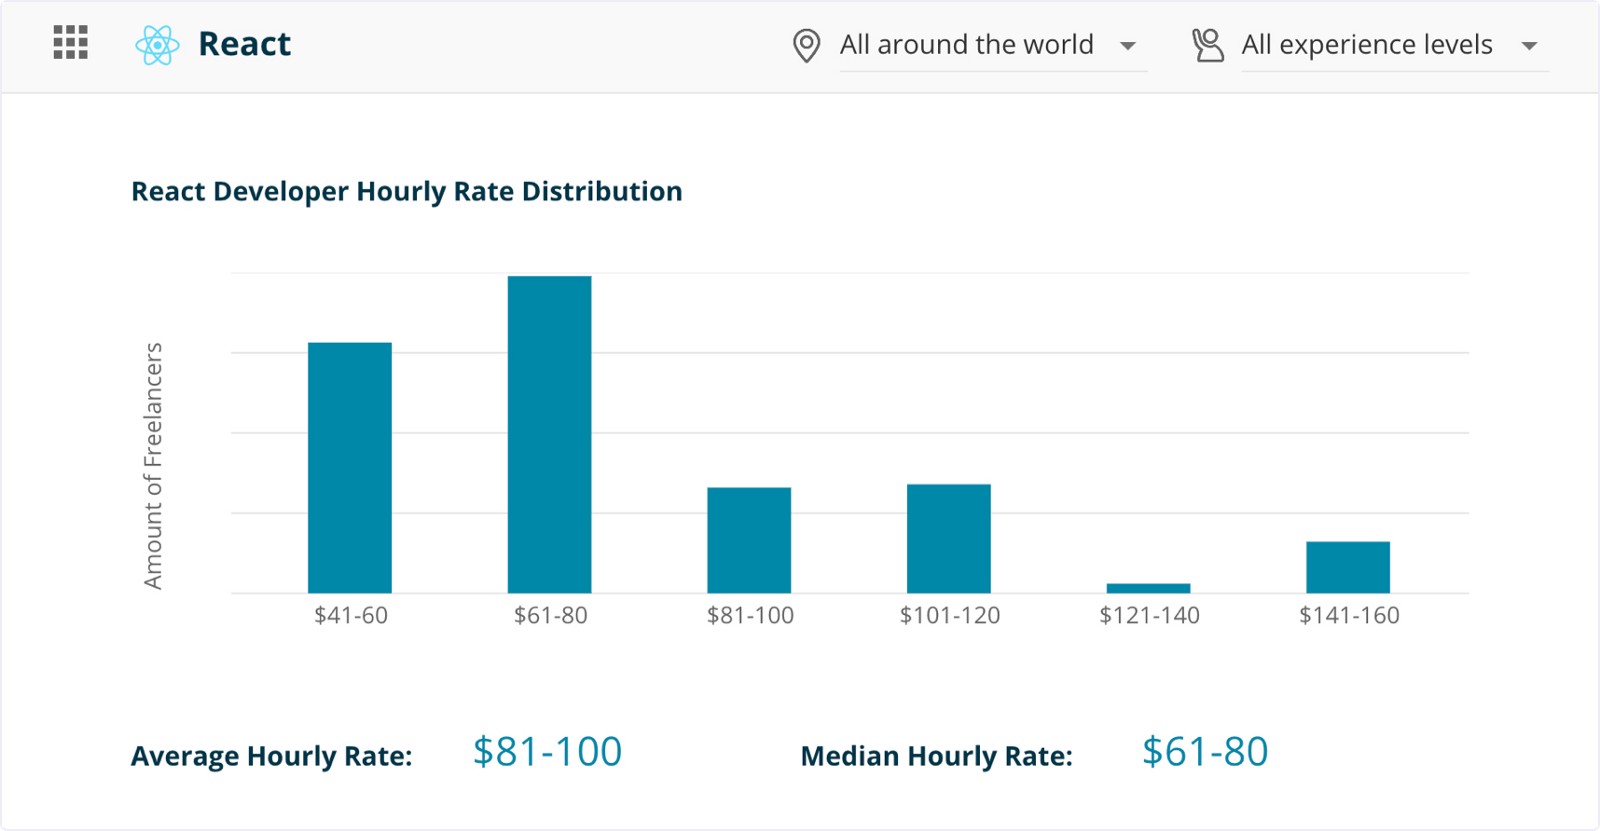Click the median hourly rate value $61-80

1205,752
